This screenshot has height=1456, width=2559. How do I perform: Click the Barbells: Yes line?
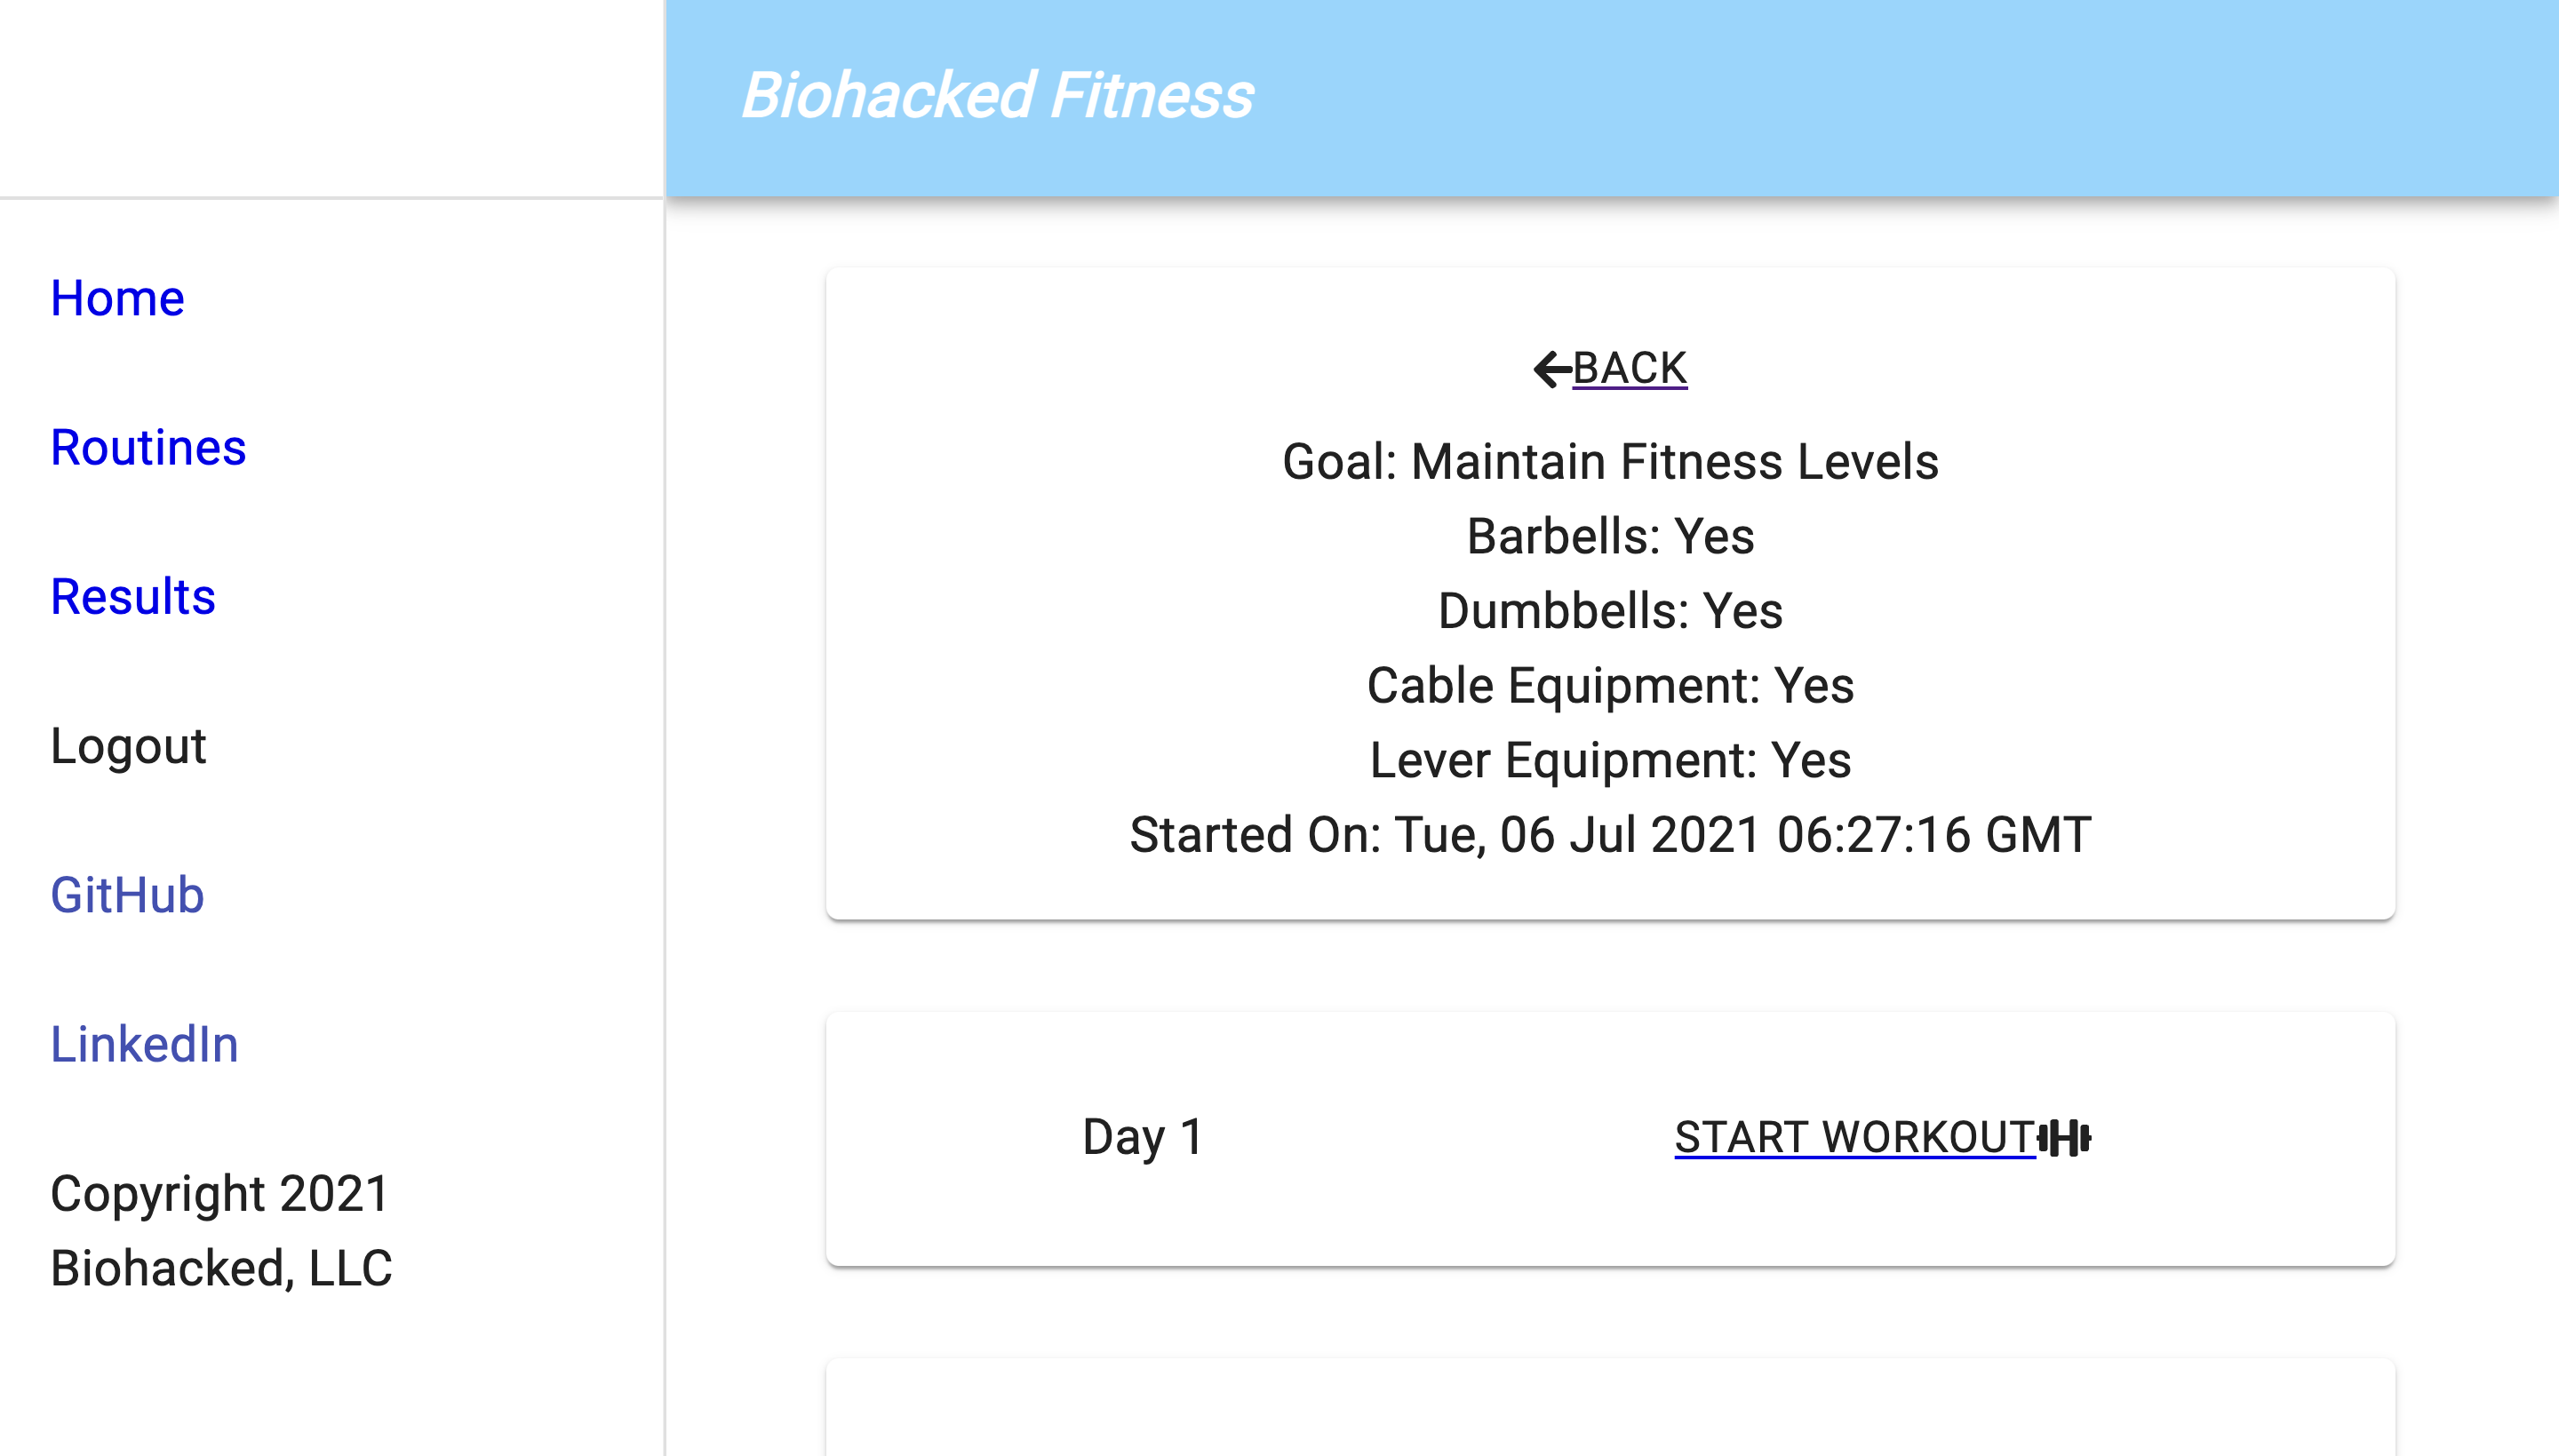pyautogui.click(x=1610, y=537)
